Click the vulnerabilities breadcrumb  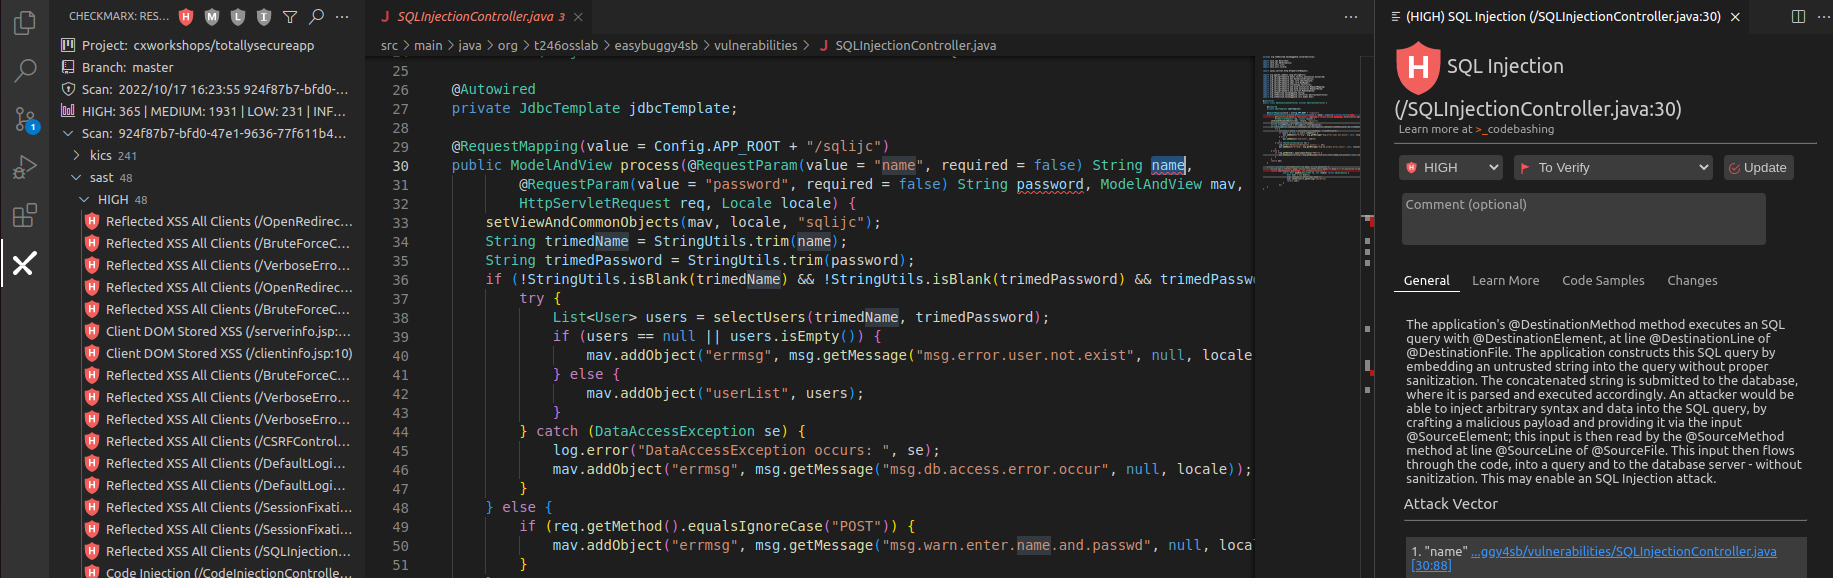click(756, 45)
